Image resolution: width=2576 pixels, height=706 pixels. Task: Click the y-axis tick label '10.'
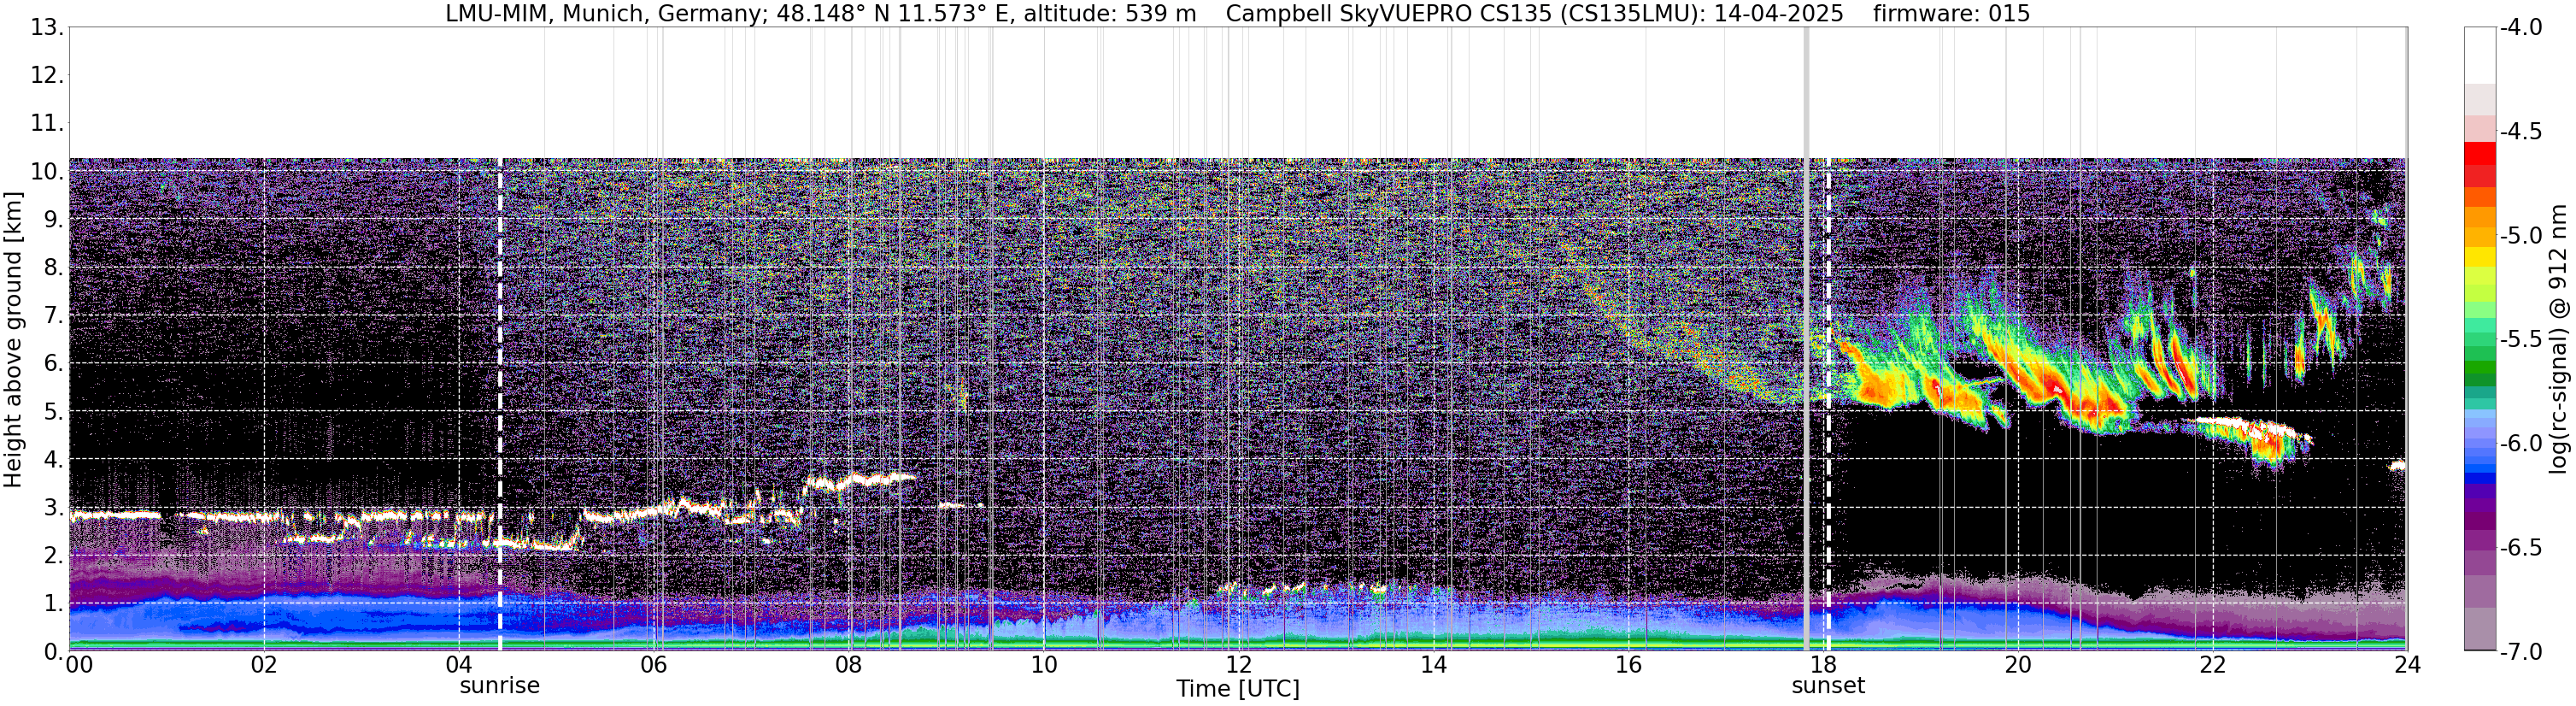click(47, 172)
